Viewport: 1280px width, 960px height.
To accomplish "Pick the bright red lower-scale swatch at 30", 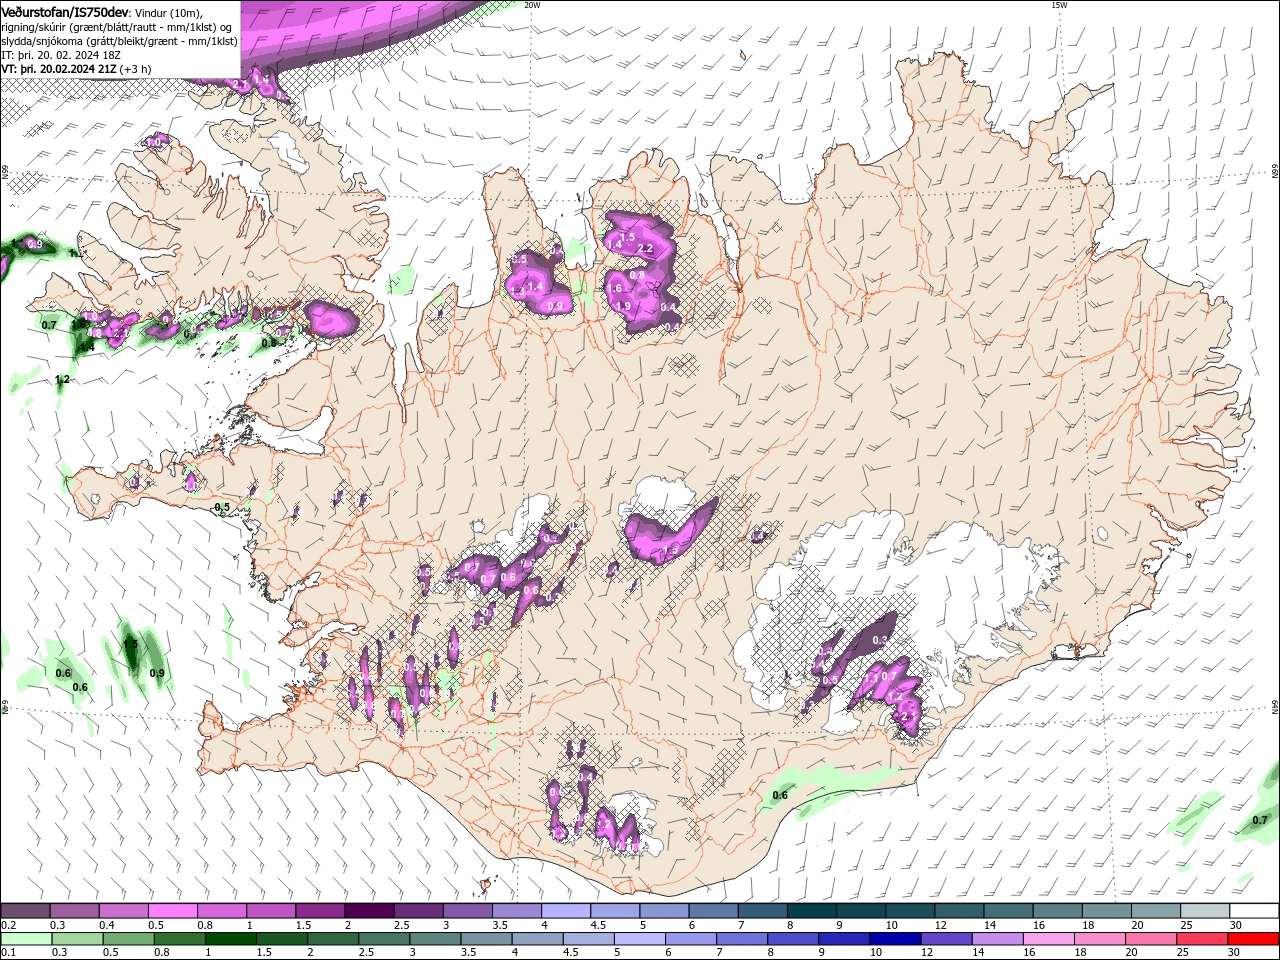I will [x=1252, y=939].
